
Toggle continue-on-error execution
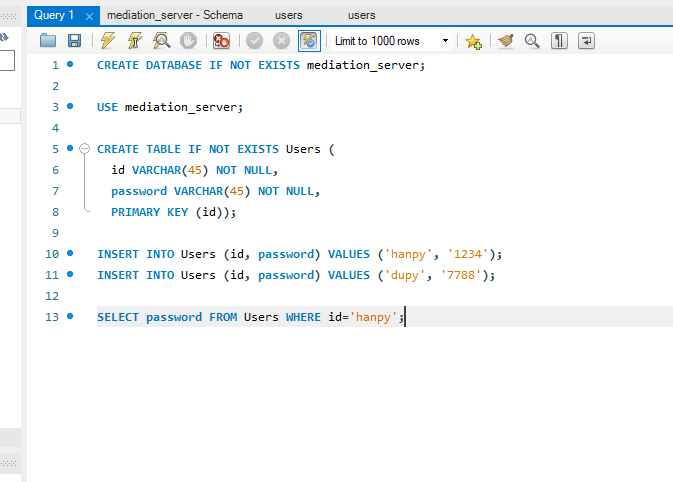point(221,41)
